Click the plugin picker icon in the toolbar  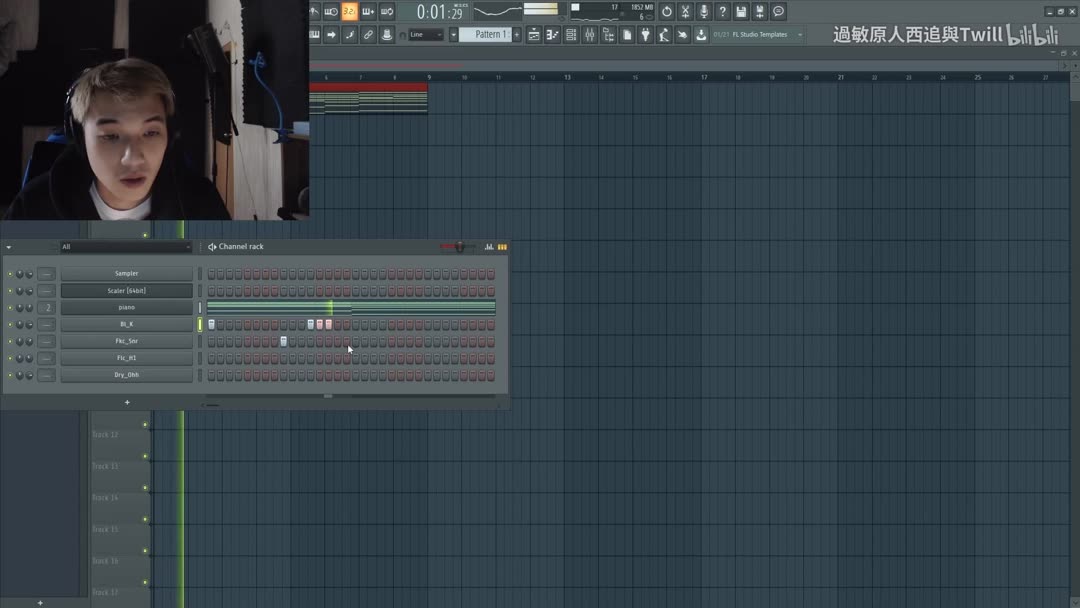[647, 34]
